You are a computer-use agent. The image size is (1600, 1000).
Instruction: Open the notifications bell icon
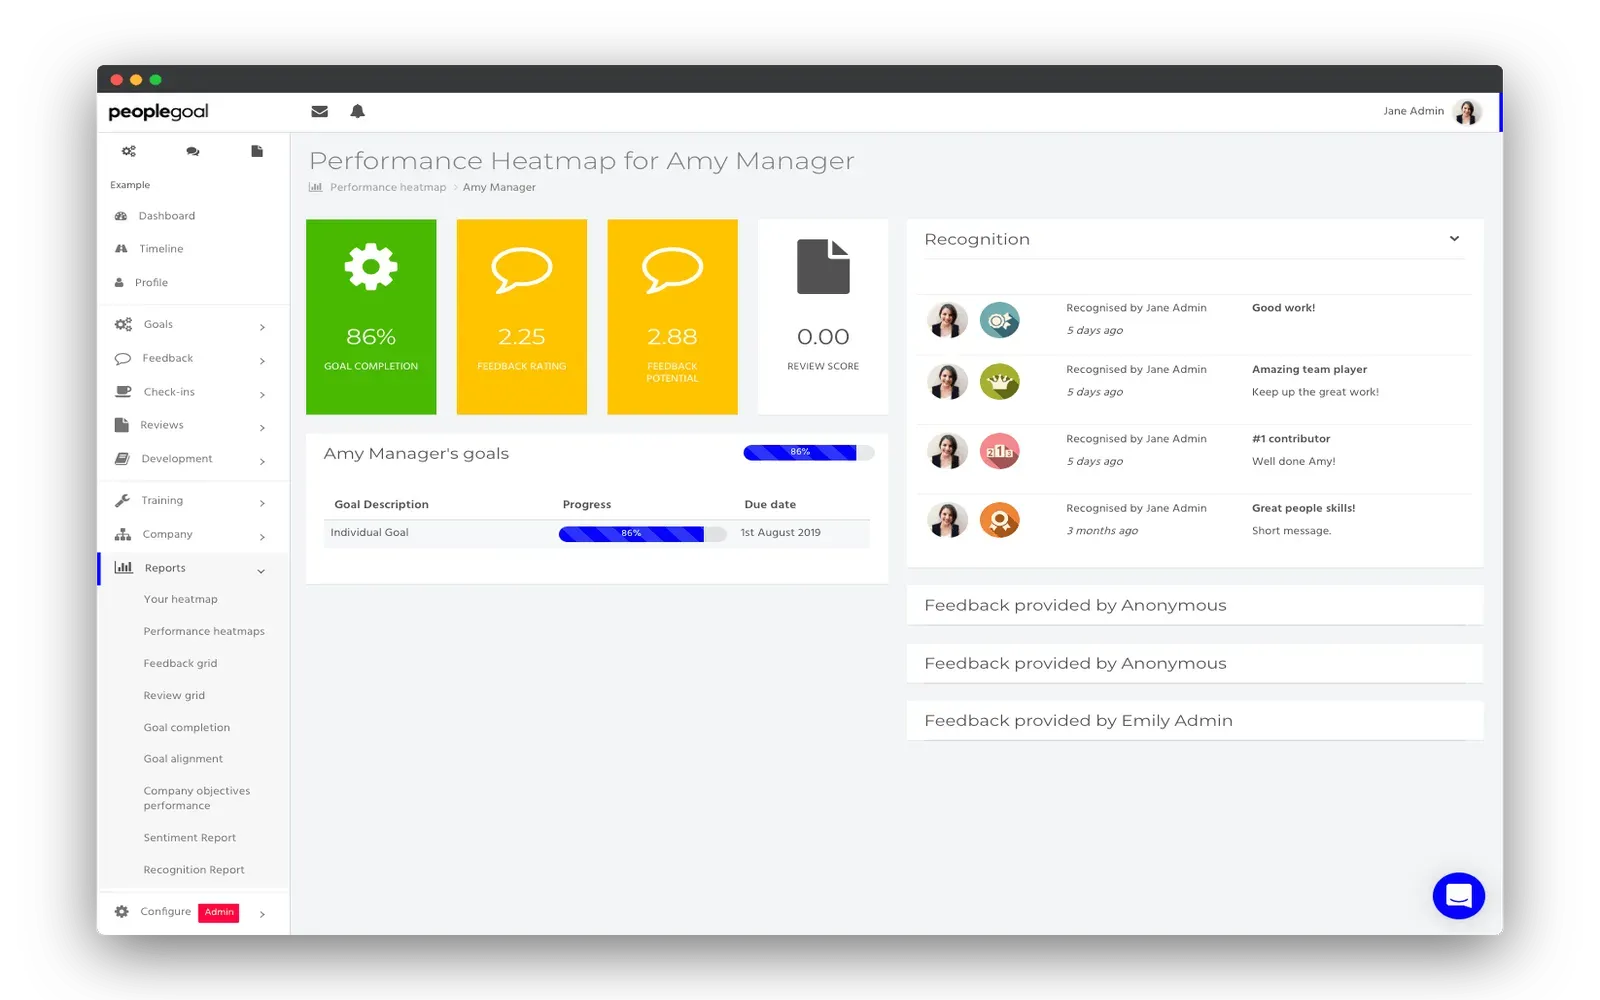point(357,111)
